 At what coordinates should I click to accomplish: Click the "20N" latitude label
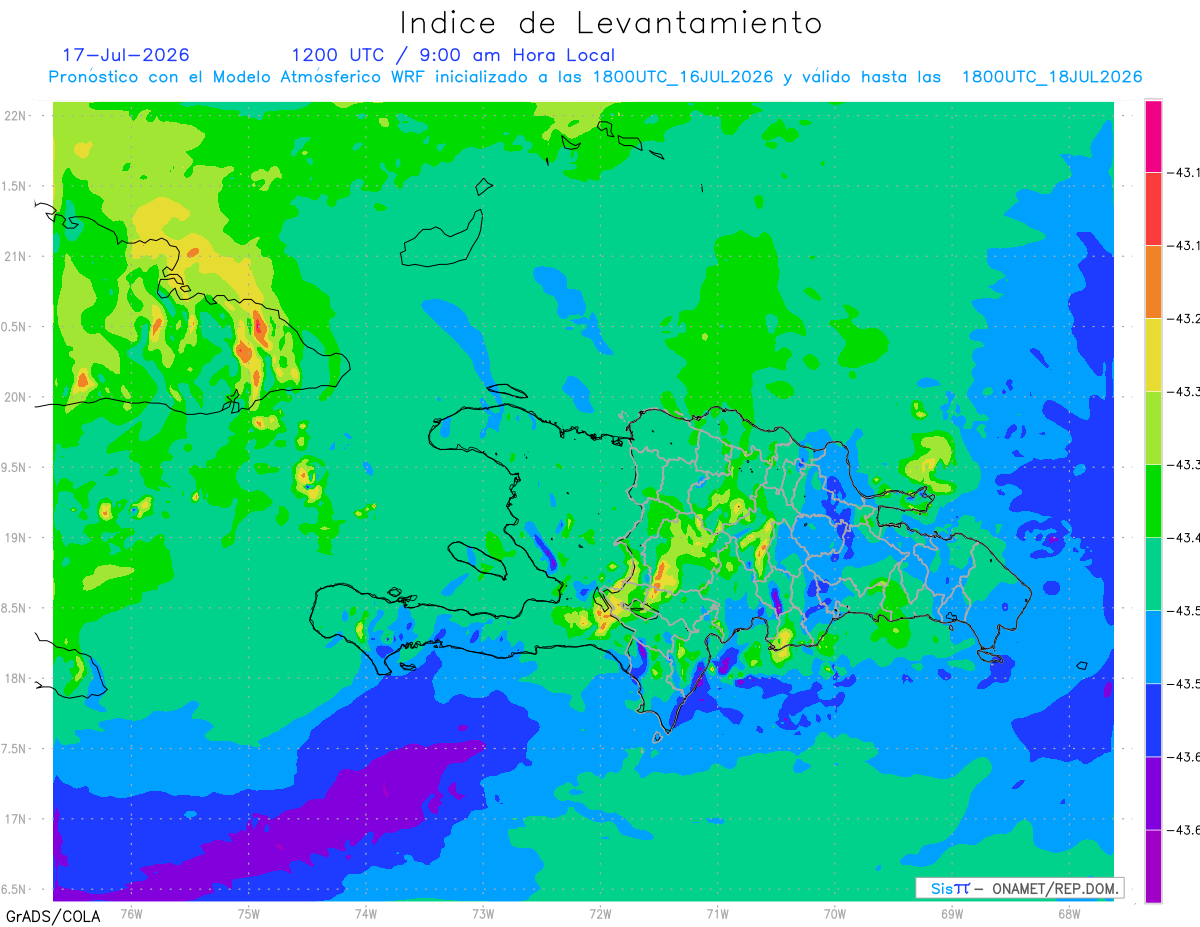(16, 397)
